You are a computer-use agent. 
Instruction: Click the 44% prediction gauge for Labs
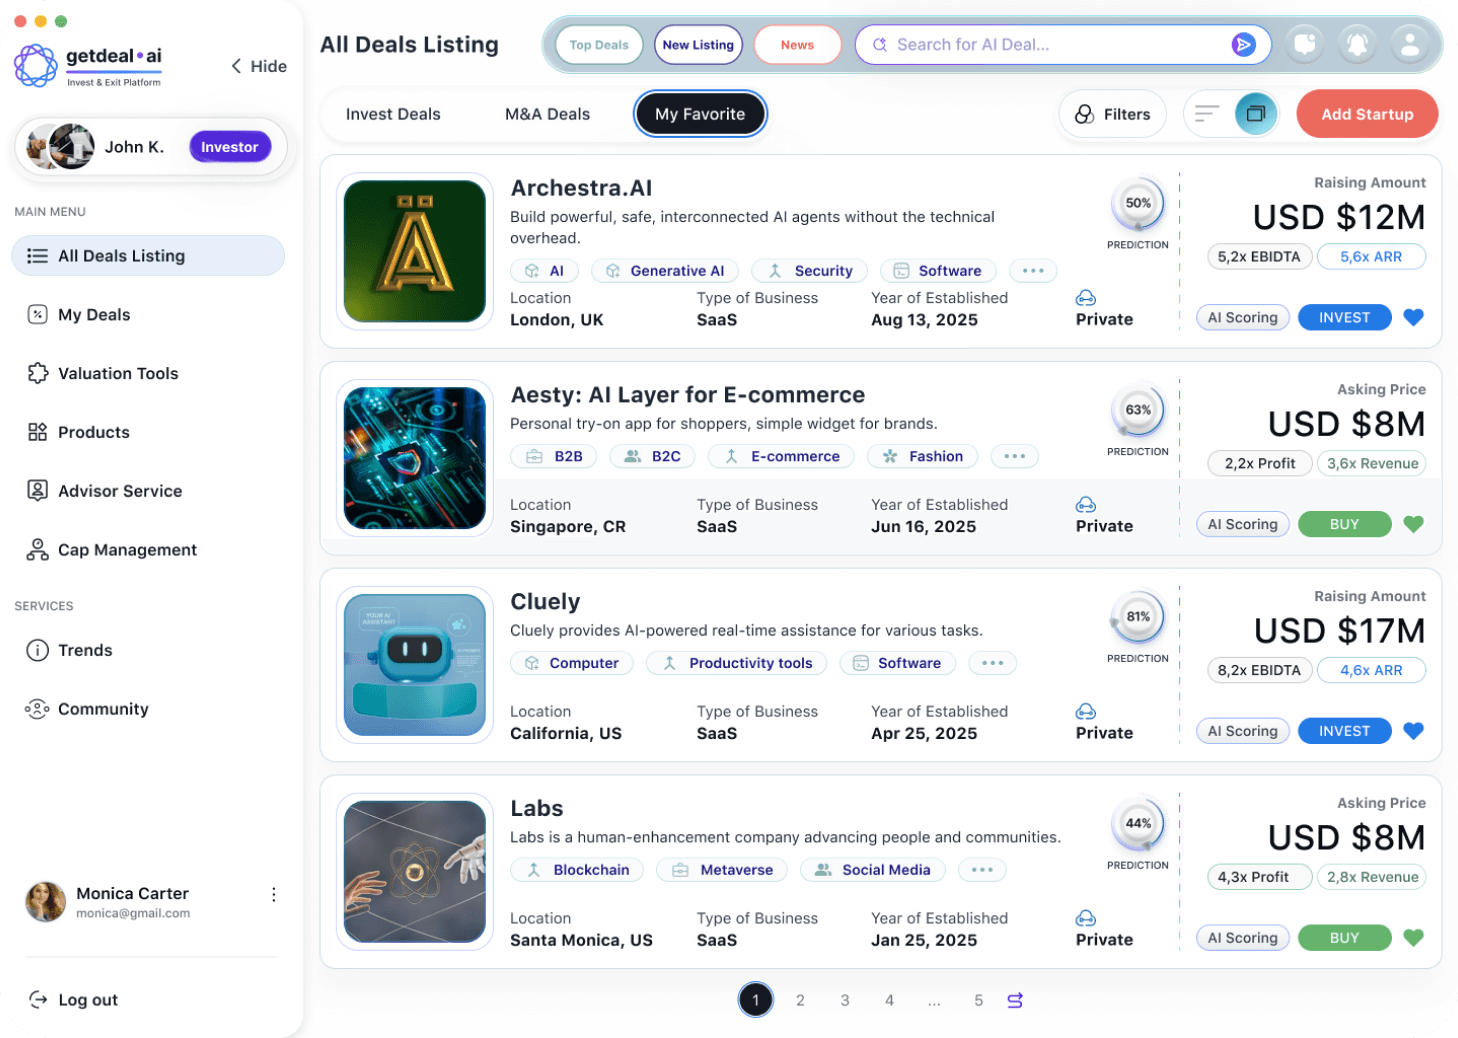1138,824
